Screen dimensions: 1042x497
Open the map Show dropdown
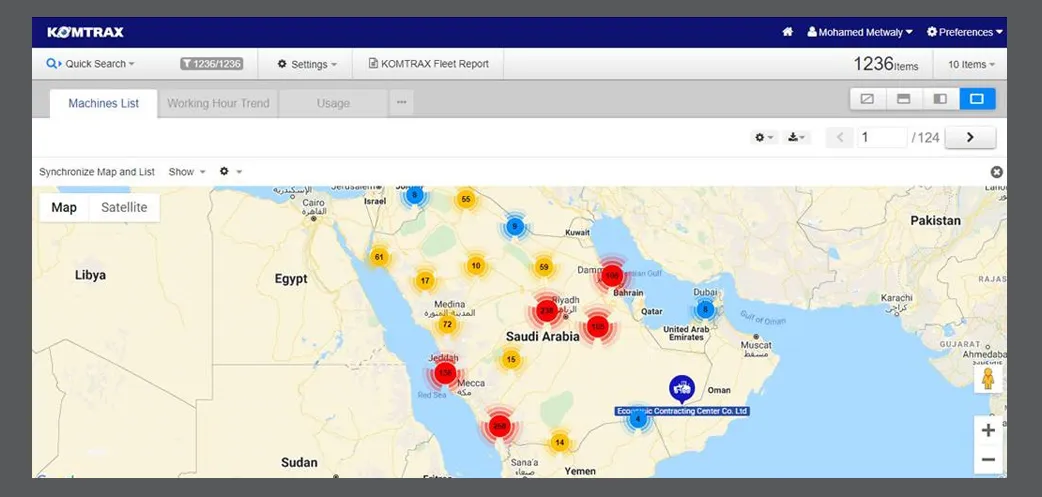point(187,172)
